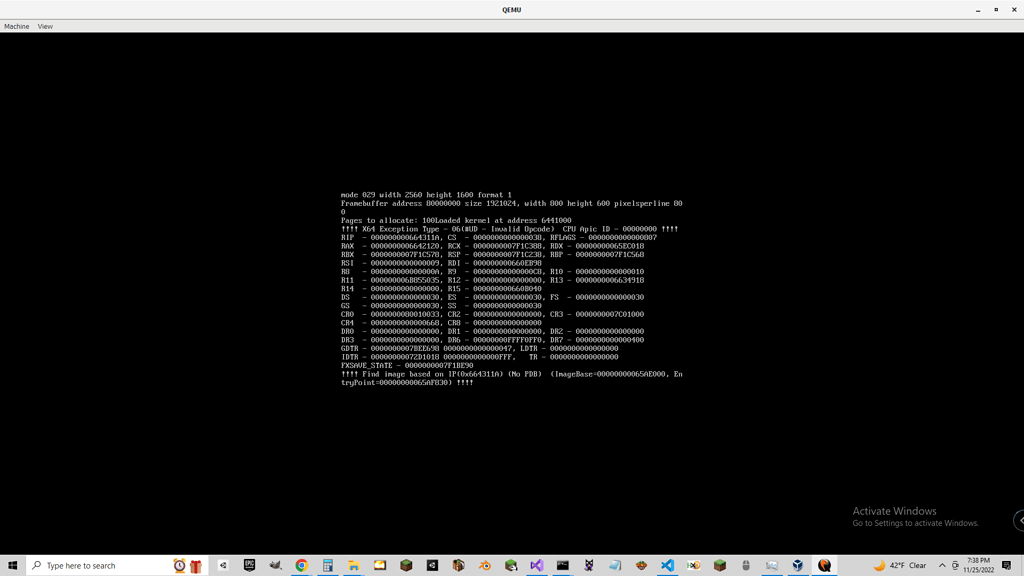Open the Windows Terminal from the taskbar
The width and height of the screenshot is (1024, 576).
pos(562,565)
